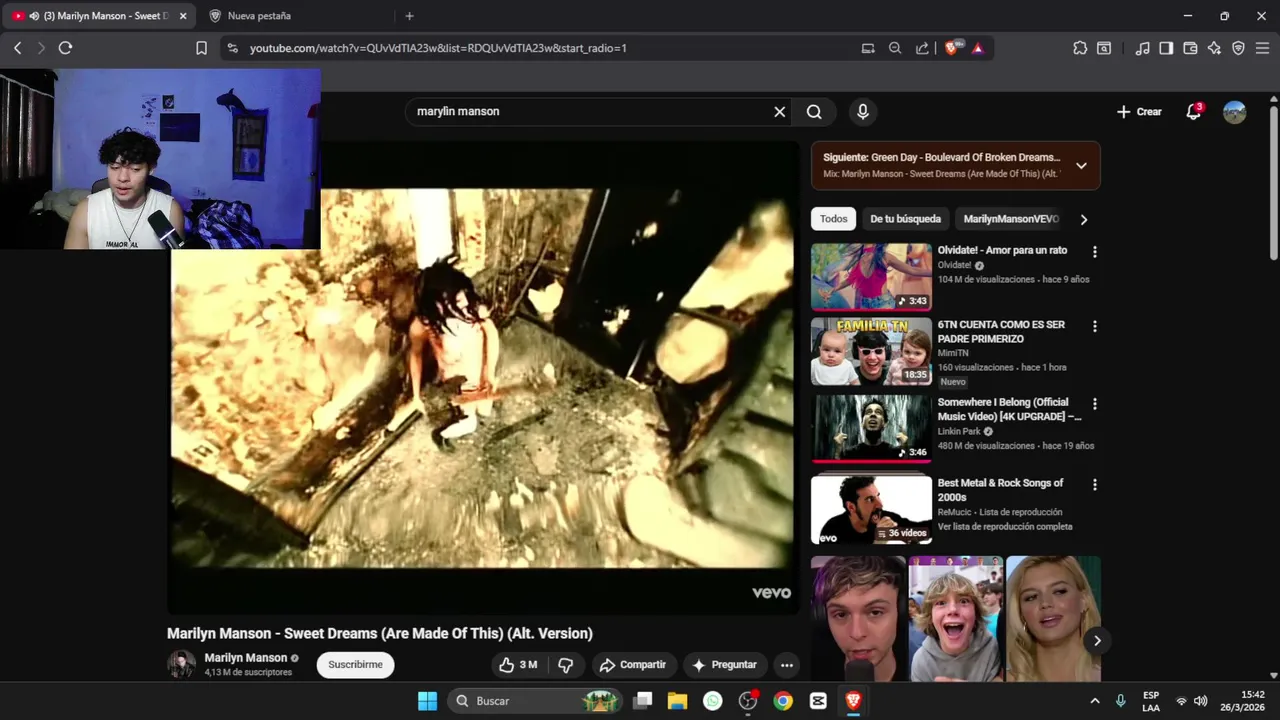Go back to previous page
The height and width of the screenshot is (720, 1280).
point(17,48)
